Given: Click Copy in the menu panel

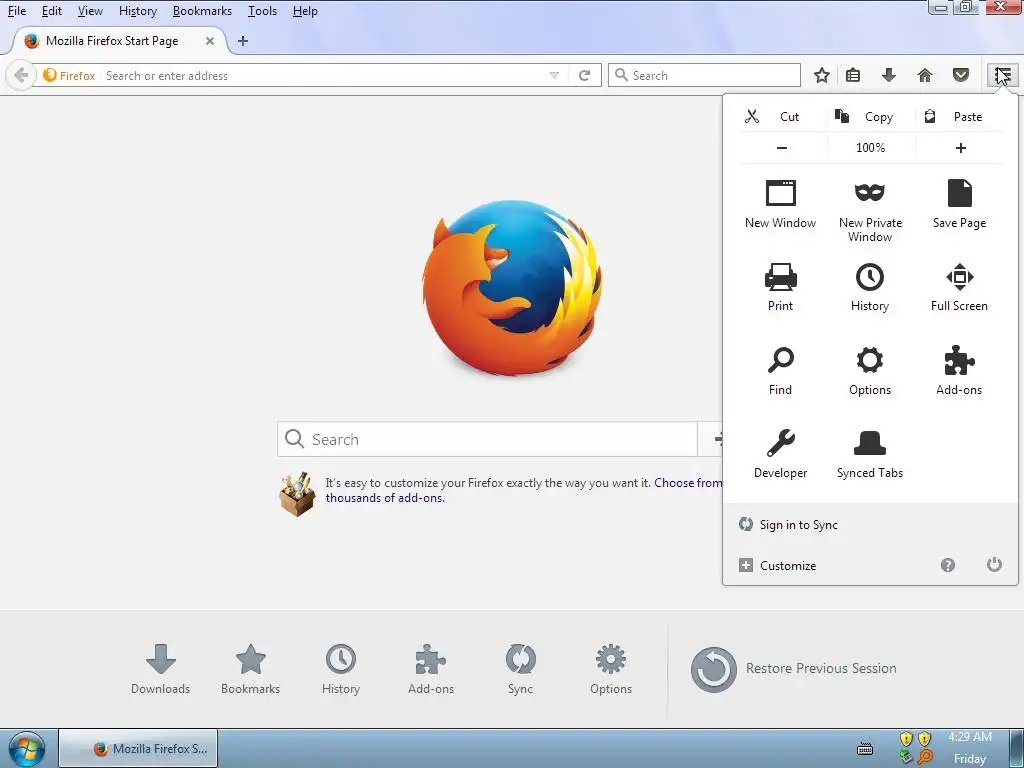Looking at the screenshot, I should pyautogui.click(x=871, y=117).
